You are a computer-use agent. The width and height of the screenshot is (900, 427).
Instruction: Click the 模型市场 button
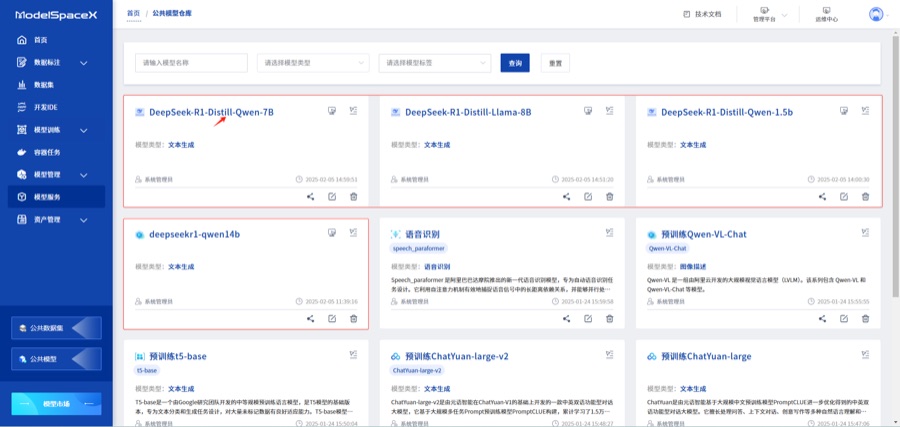56,404
